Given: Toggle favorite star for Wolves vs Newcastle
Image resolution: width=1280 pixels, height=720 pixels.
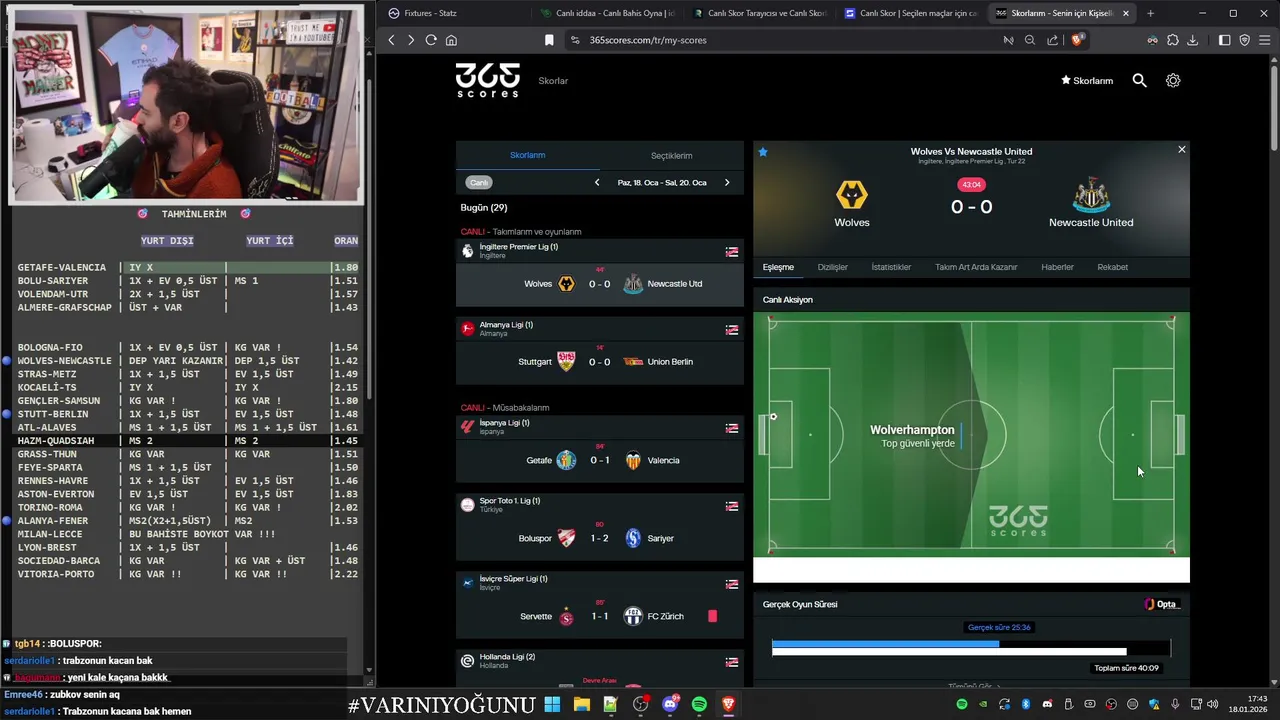Looking at the screenshot, I should point(763,152).
